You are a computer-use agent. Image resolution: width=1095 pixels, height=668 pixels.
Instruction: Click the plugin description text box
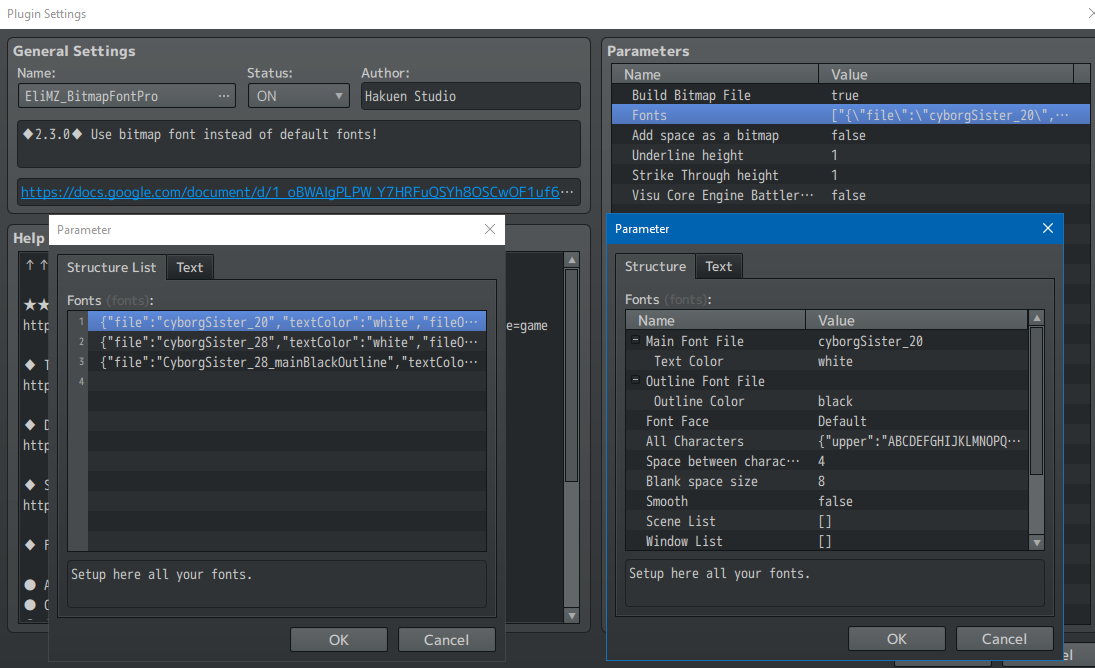(299, 144)
